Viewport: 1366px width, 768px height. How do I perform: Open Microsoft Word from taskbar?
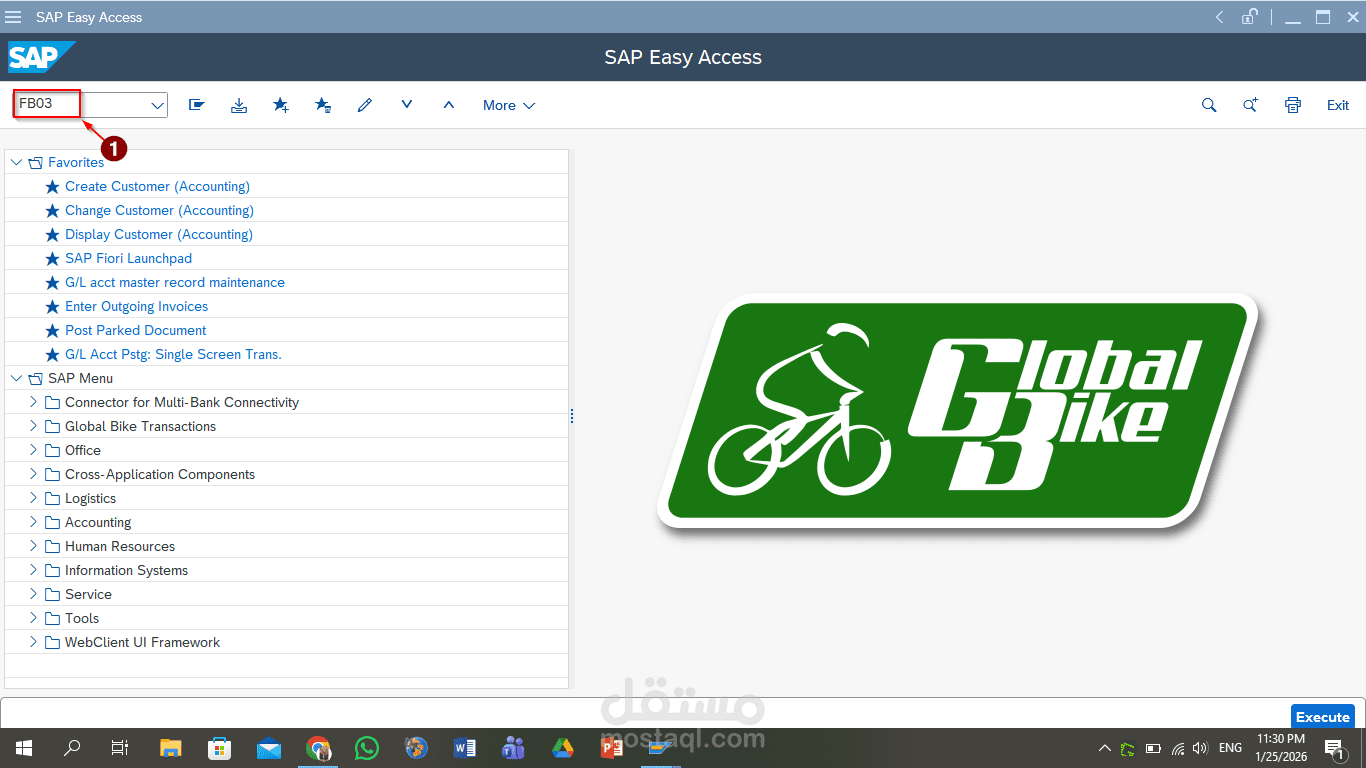[x=465, y=748]
